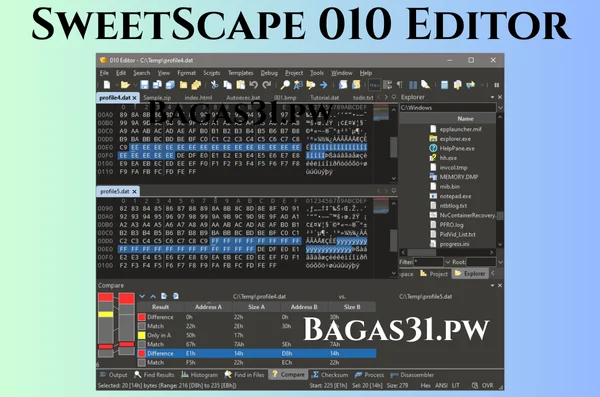Close the profile4.dat tab
600x397 pixels.
(x=134, y=98)
